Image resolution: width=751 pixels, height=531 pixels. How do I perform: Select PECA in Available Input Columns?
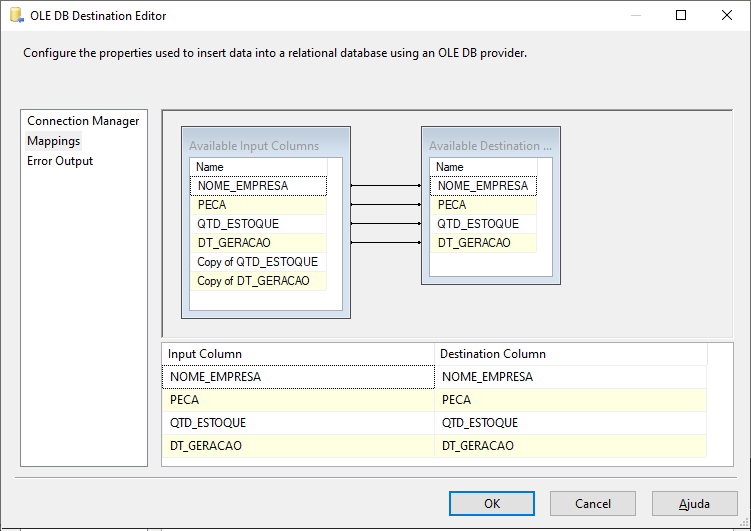tap(259, 205)
